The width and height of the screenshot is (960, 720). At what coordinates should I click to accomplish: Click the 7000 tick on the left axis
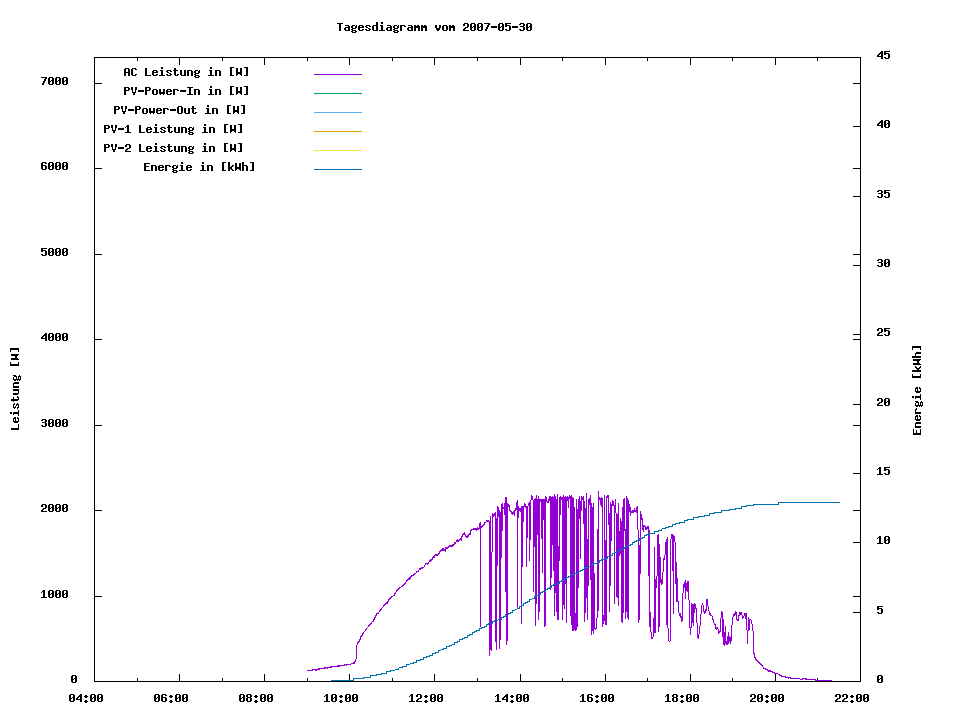tap(53, 81)
